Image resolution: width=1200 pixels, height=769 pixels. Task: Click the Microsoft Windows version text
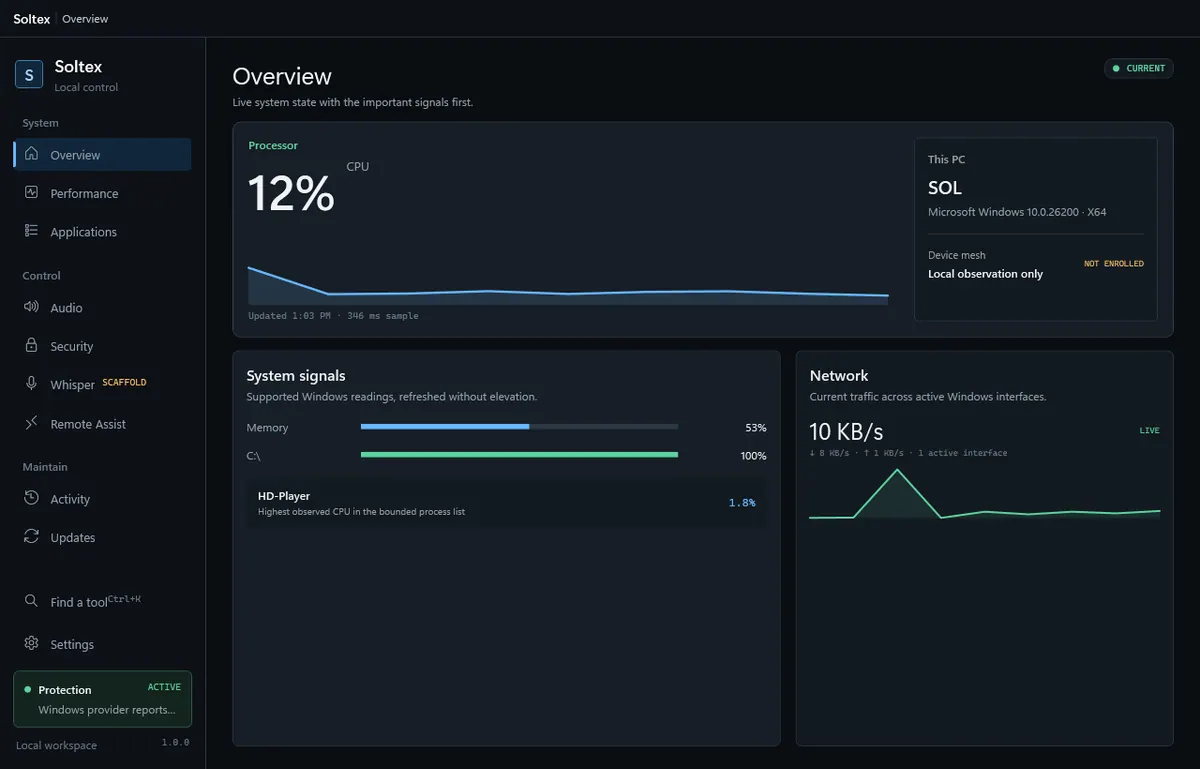coord(1017,212)
